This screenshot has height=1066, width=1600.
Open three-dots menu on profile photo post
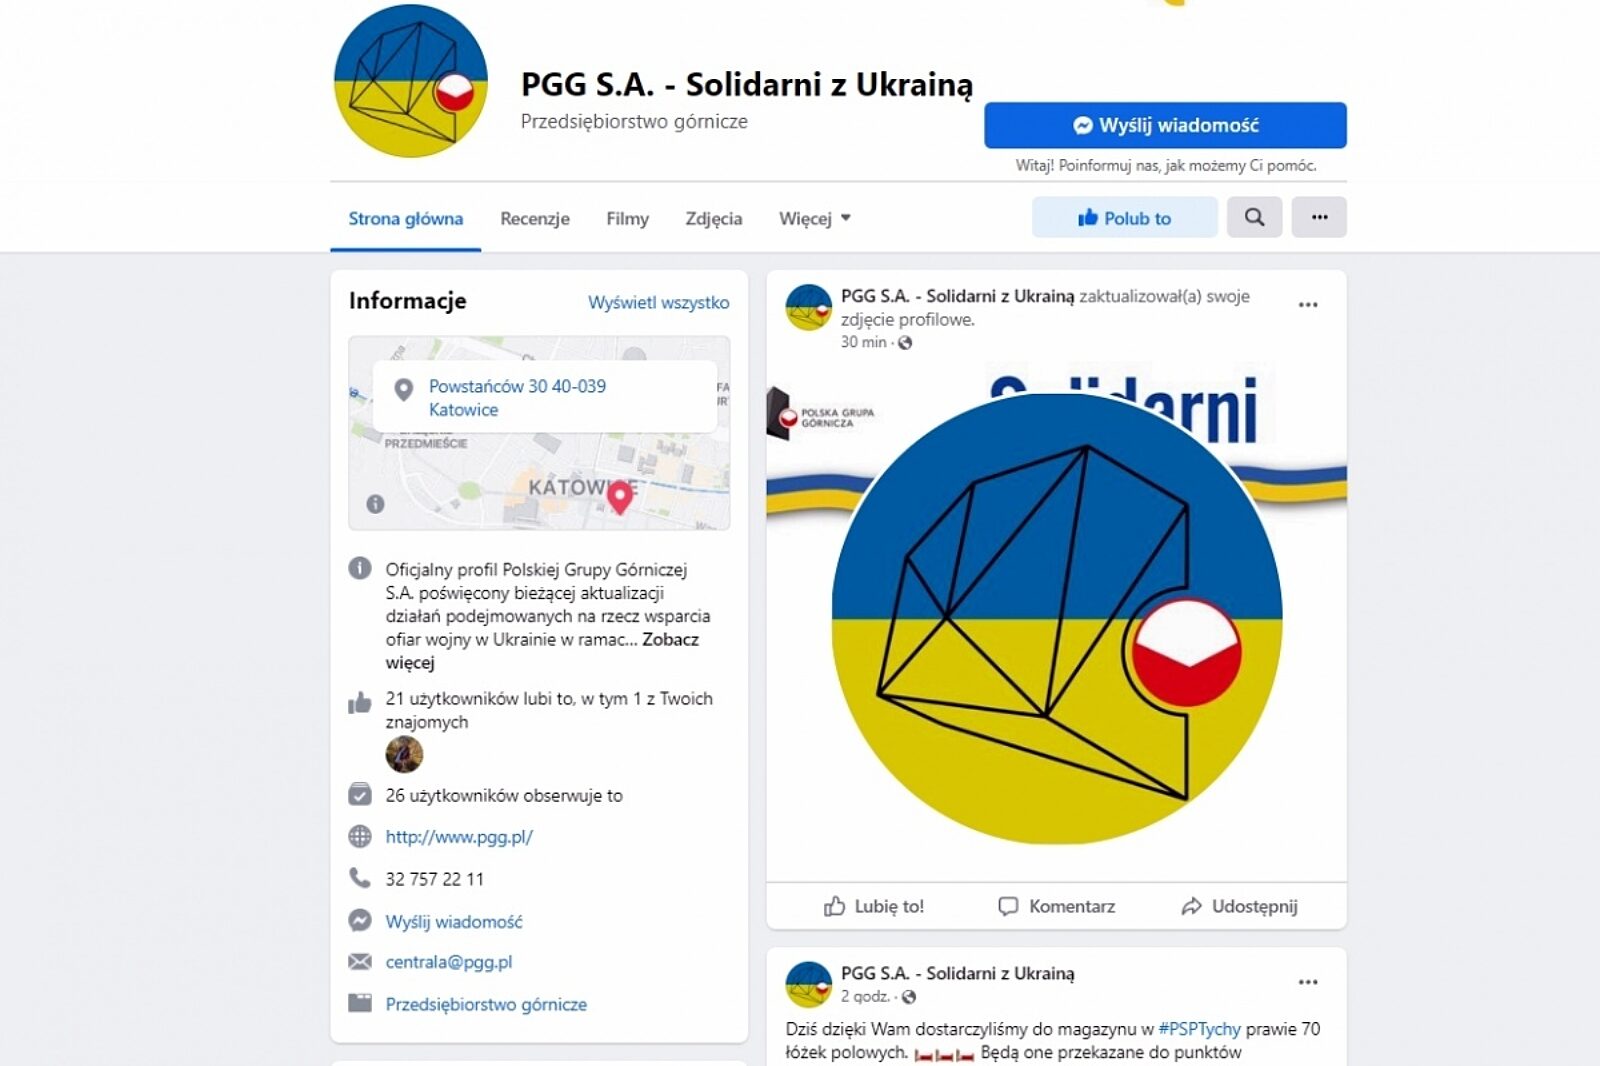1308,305
